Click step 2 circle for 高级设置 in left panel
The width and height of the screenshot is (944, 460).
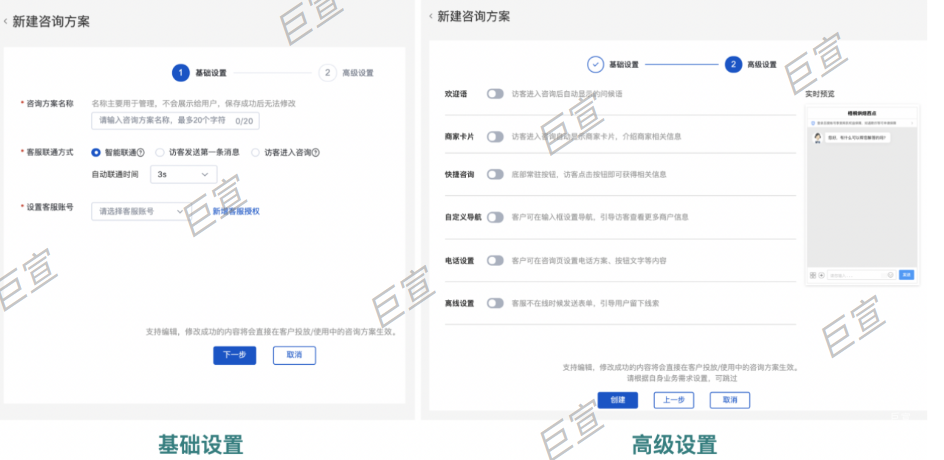tap(327, 73)
